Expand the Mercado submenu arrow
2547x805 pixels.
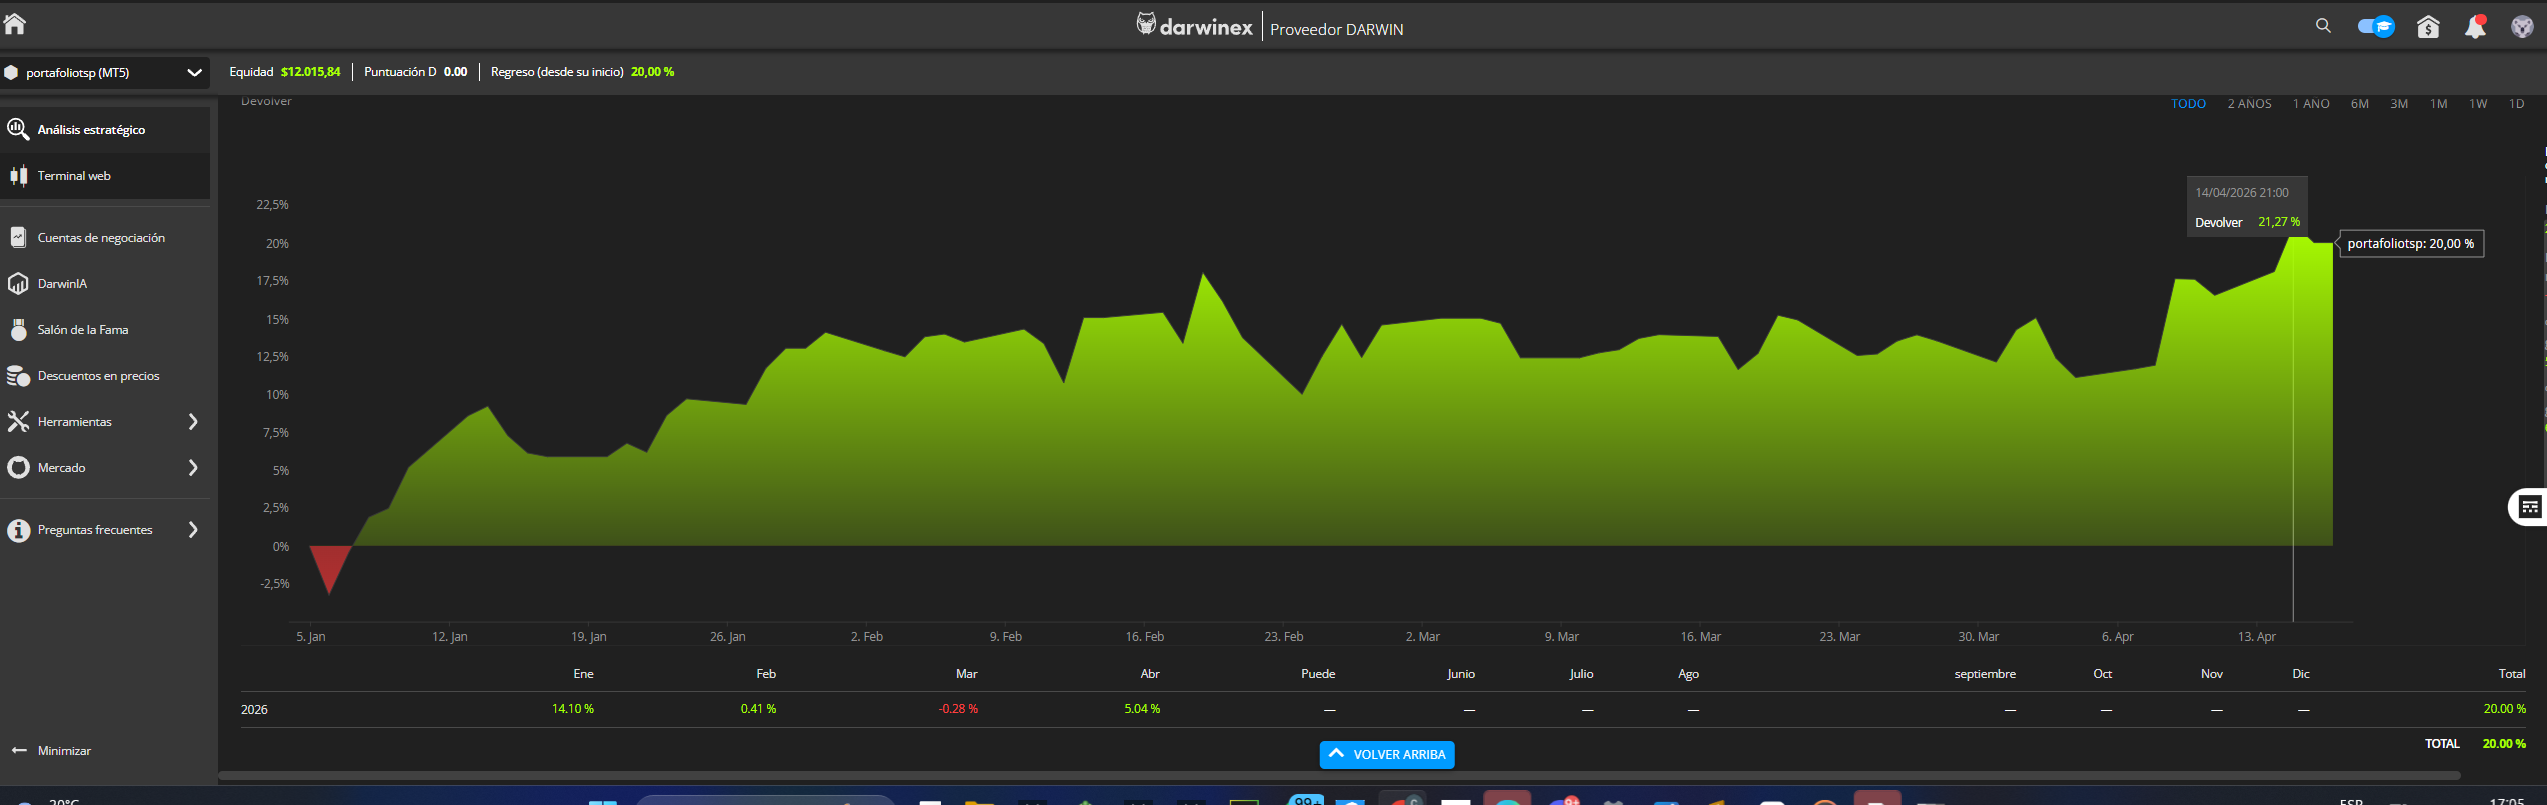(x=193, y=468)
